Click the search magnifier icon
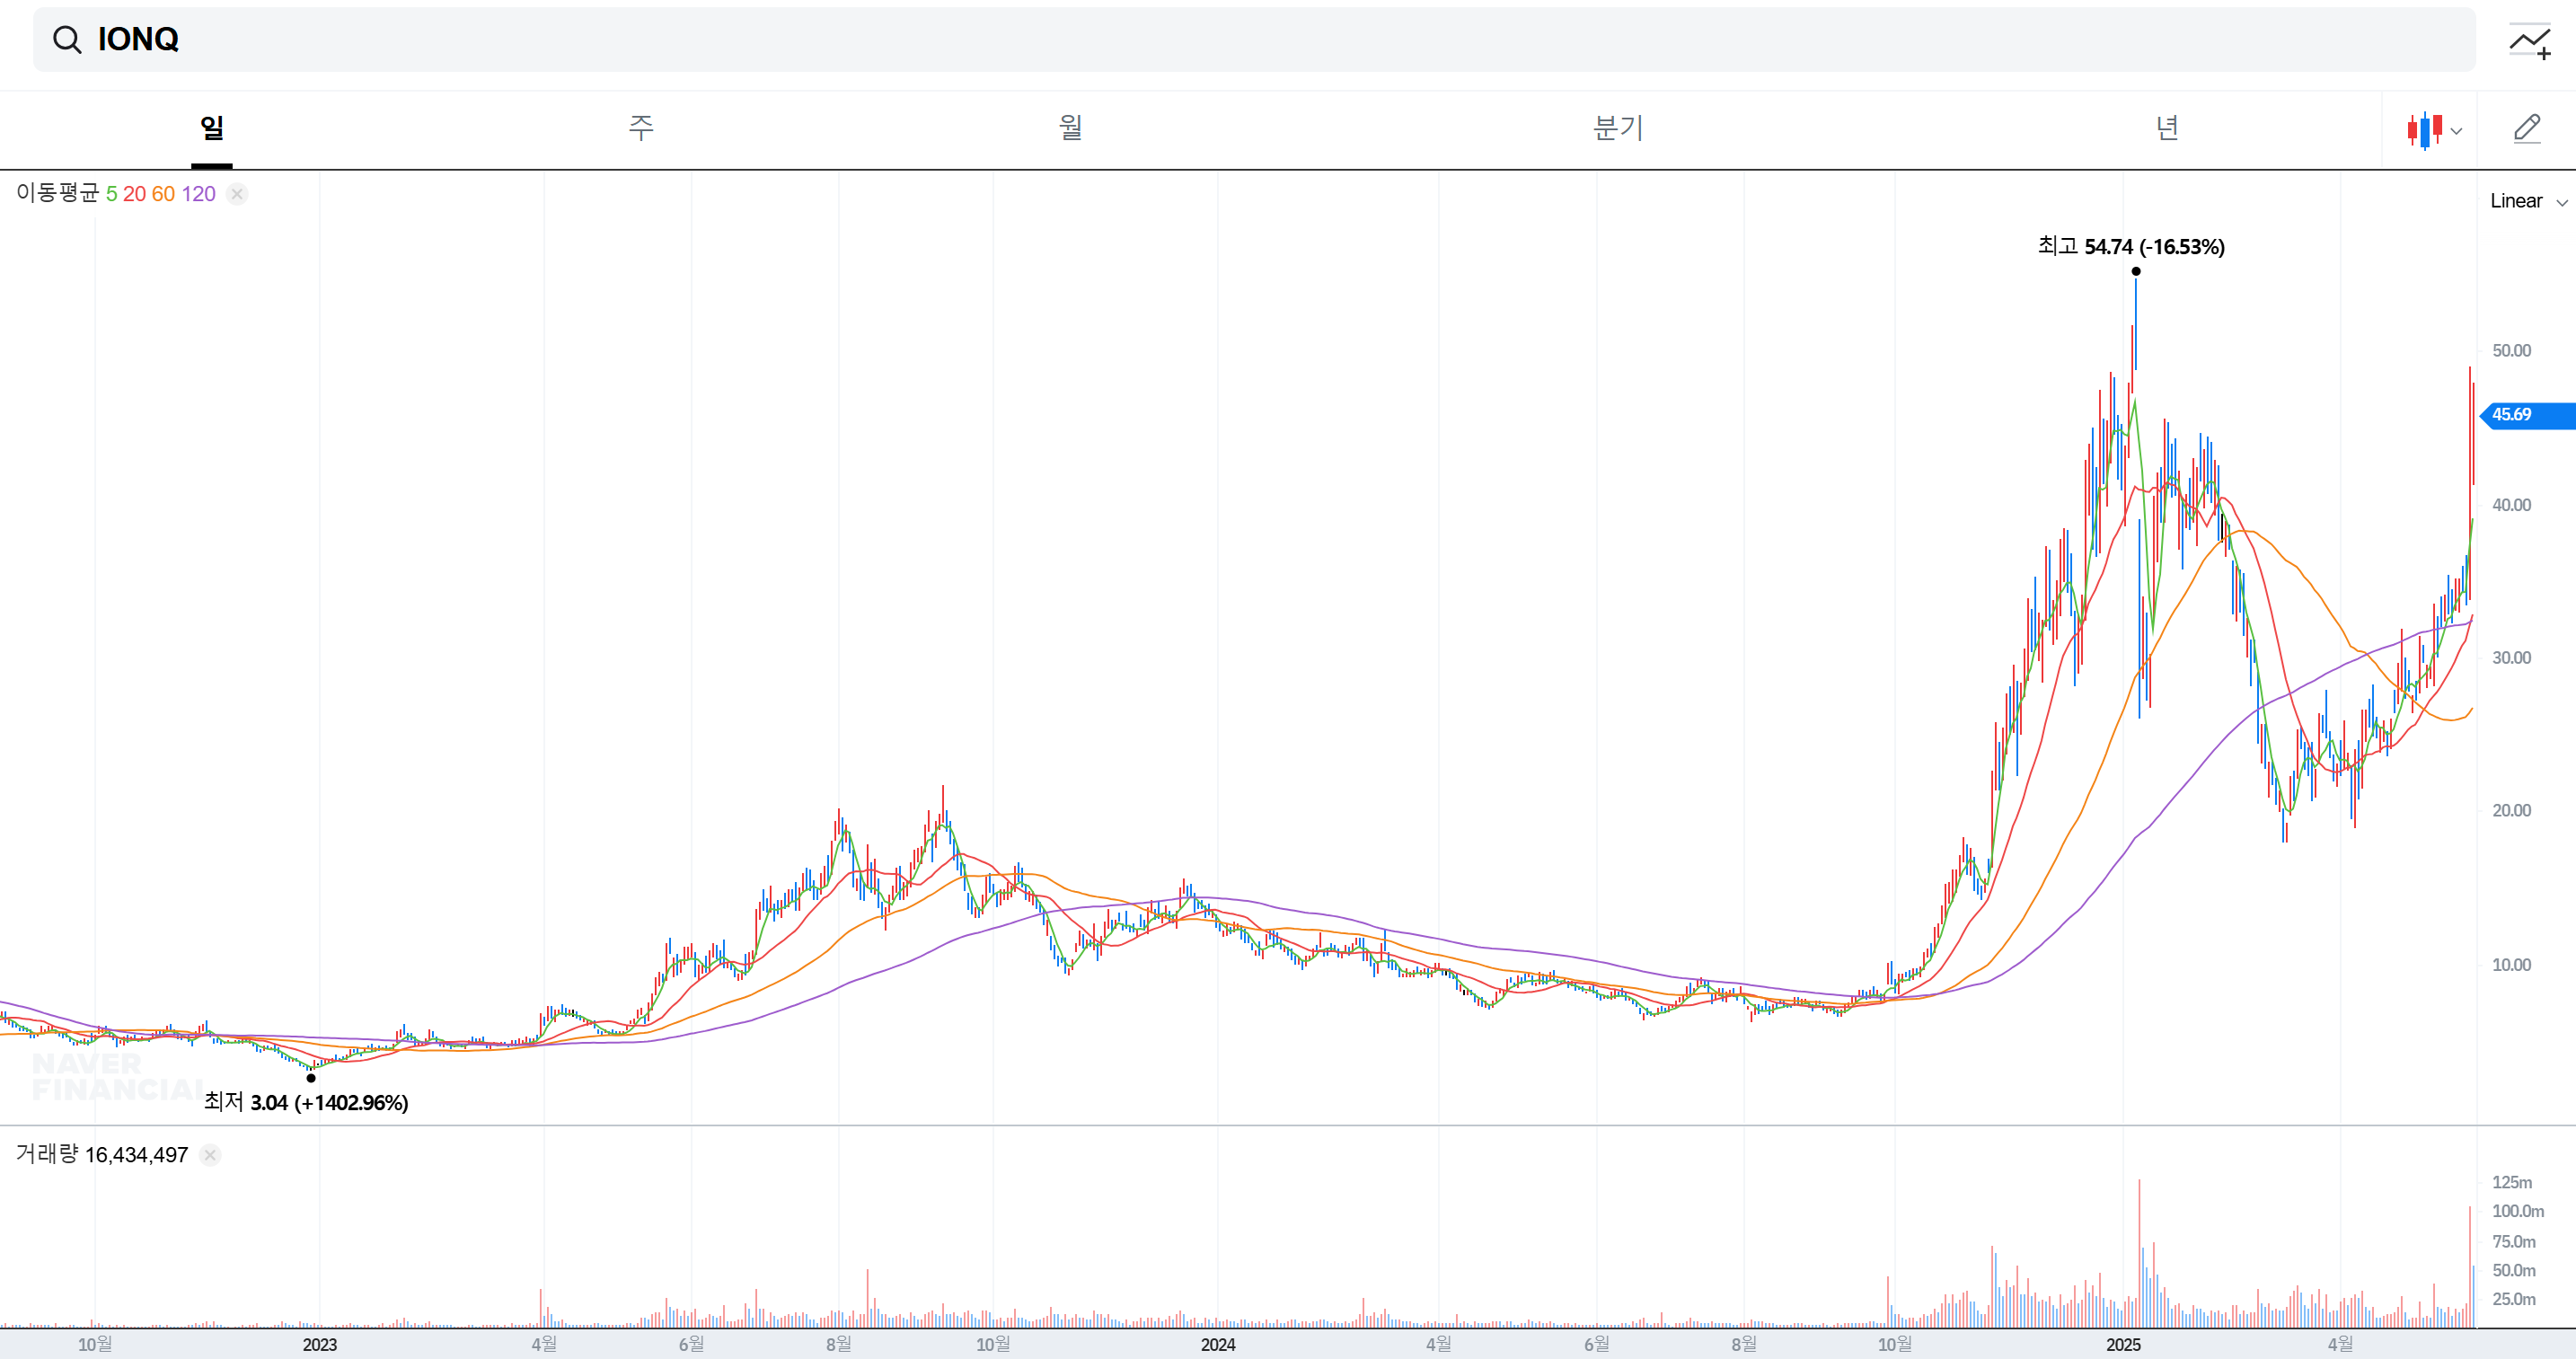Screen dimensions: 2576x1359 (67, 40)
